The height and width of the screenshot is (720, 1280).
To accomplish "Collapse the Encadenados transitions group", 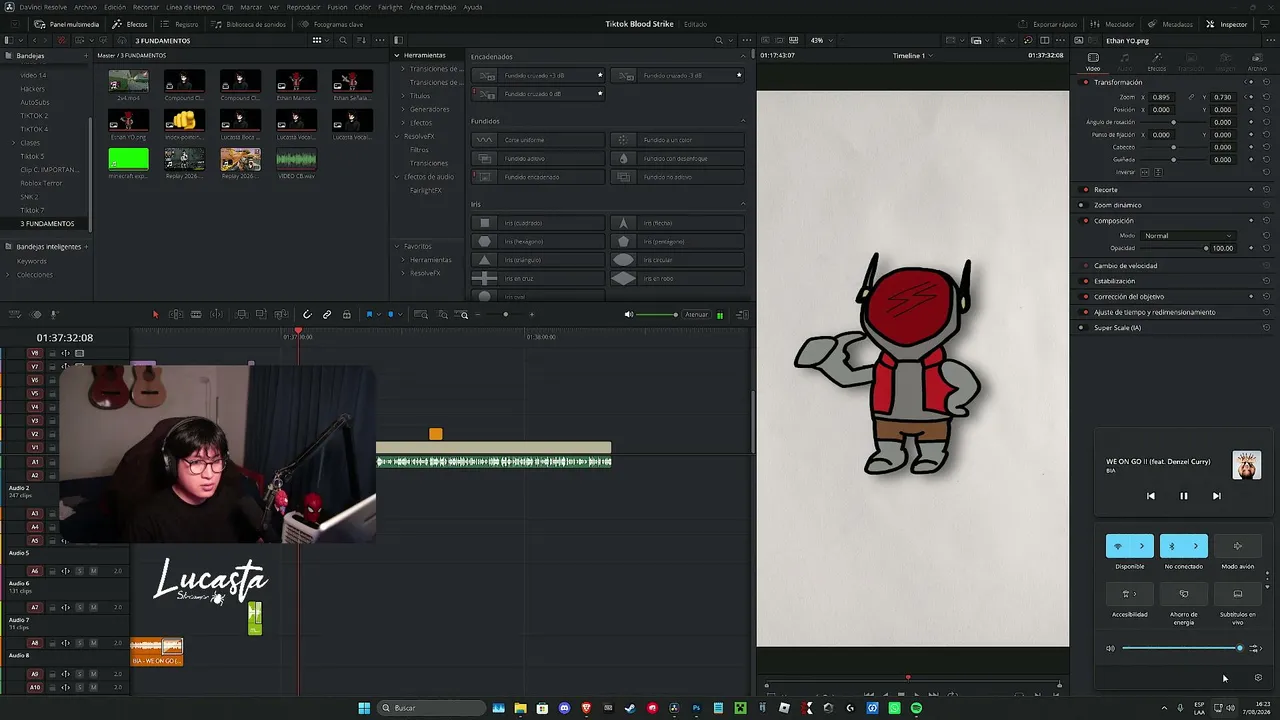I will [x=742, y=56].
